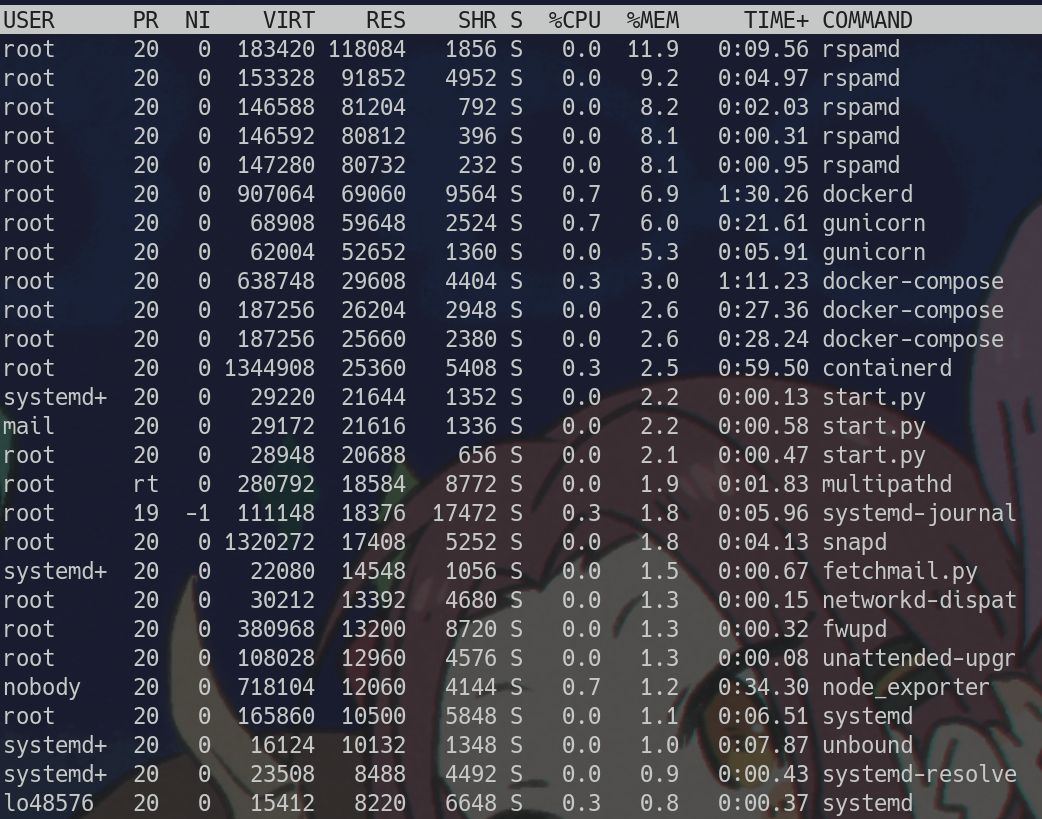1042x819 pixels.
Task: Click gunicorn command with time 0:05.91
Action: coord(874,253)
